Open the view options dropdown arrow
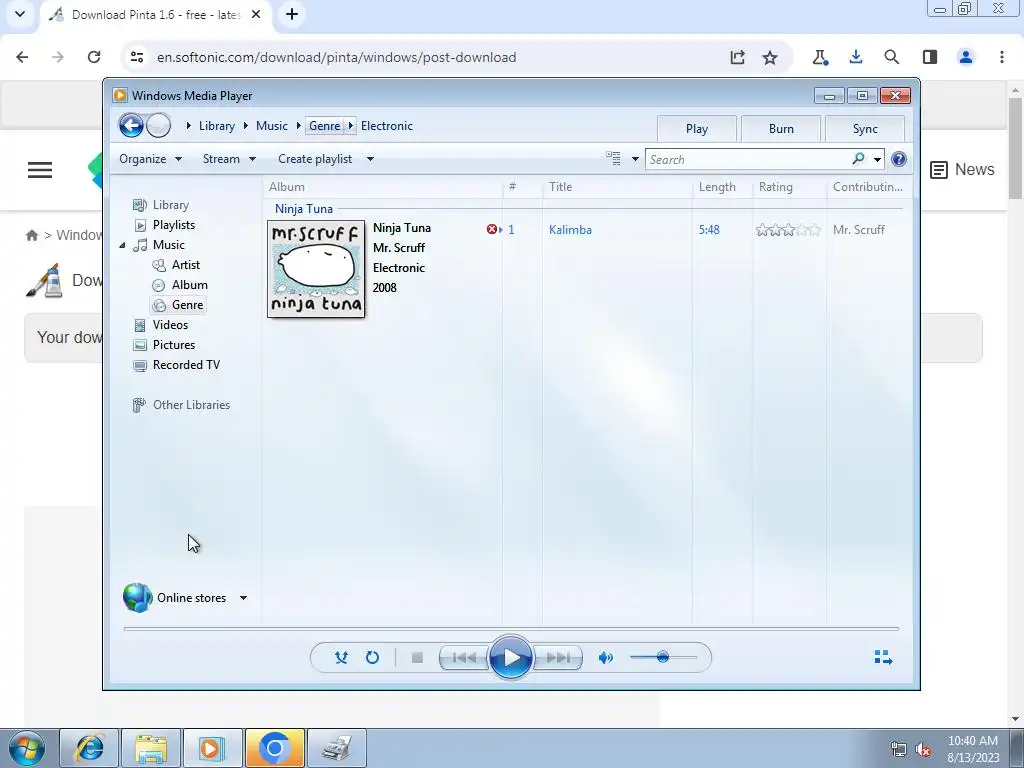This screenshot has width=1024, height=768. click(x=635, y=159)
